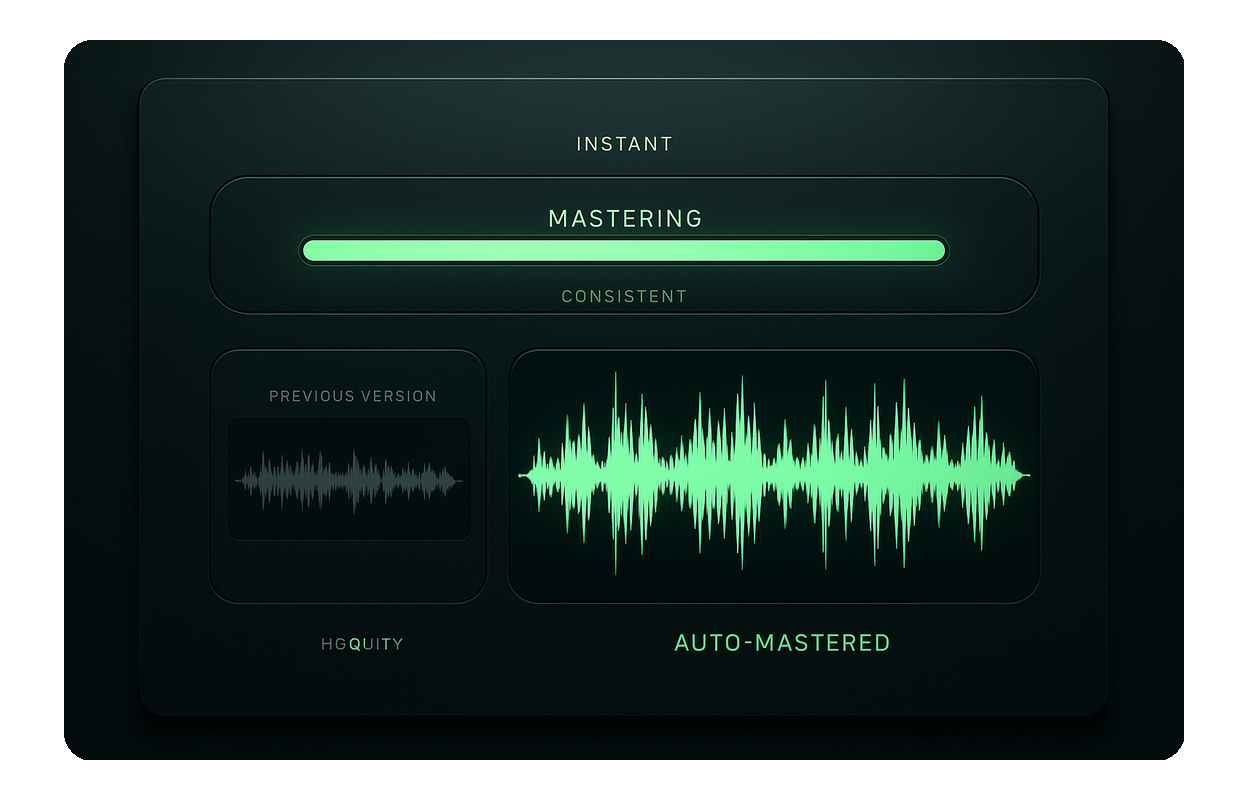Click the AUTO-MASTERED label

tap(782, 643)
